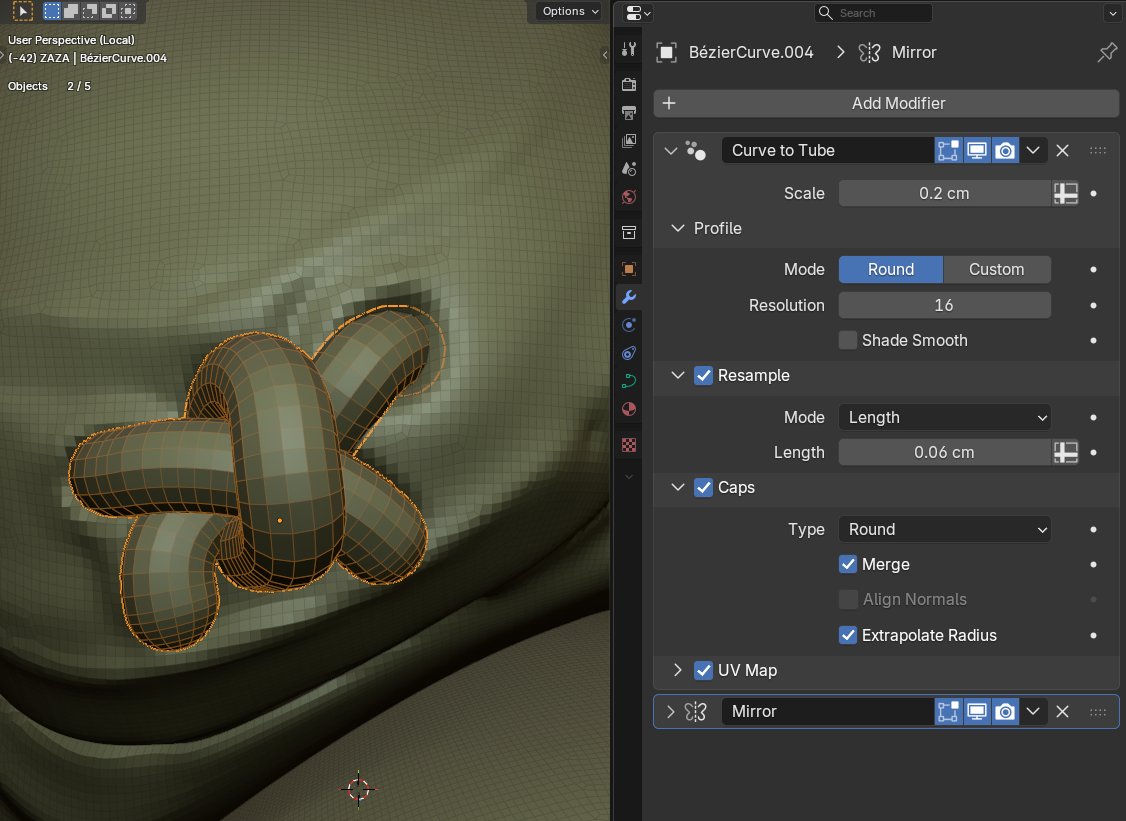Remove the Mirror modifier

tap(1063, 711)
